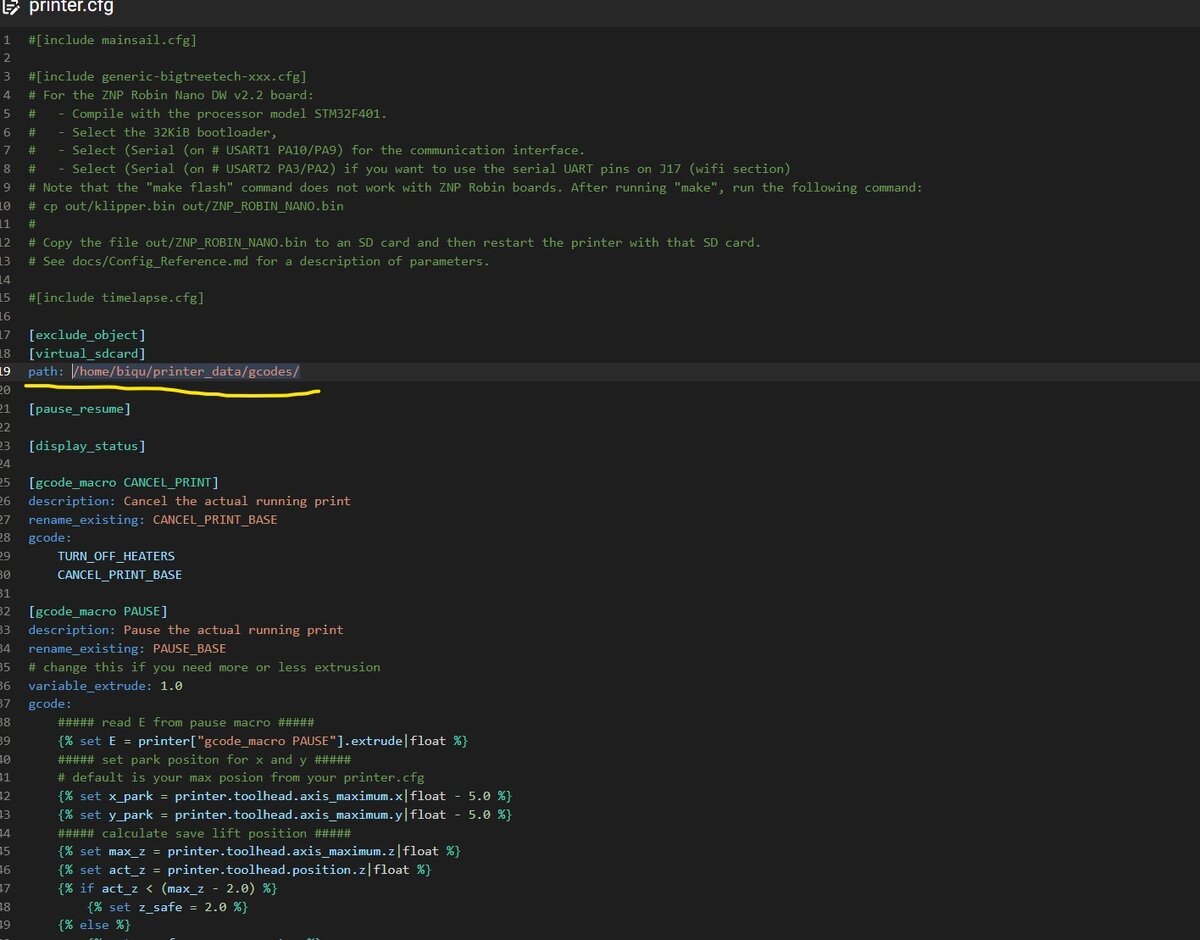Click the '[gcode_macro PAUSE]' section header

97,611
